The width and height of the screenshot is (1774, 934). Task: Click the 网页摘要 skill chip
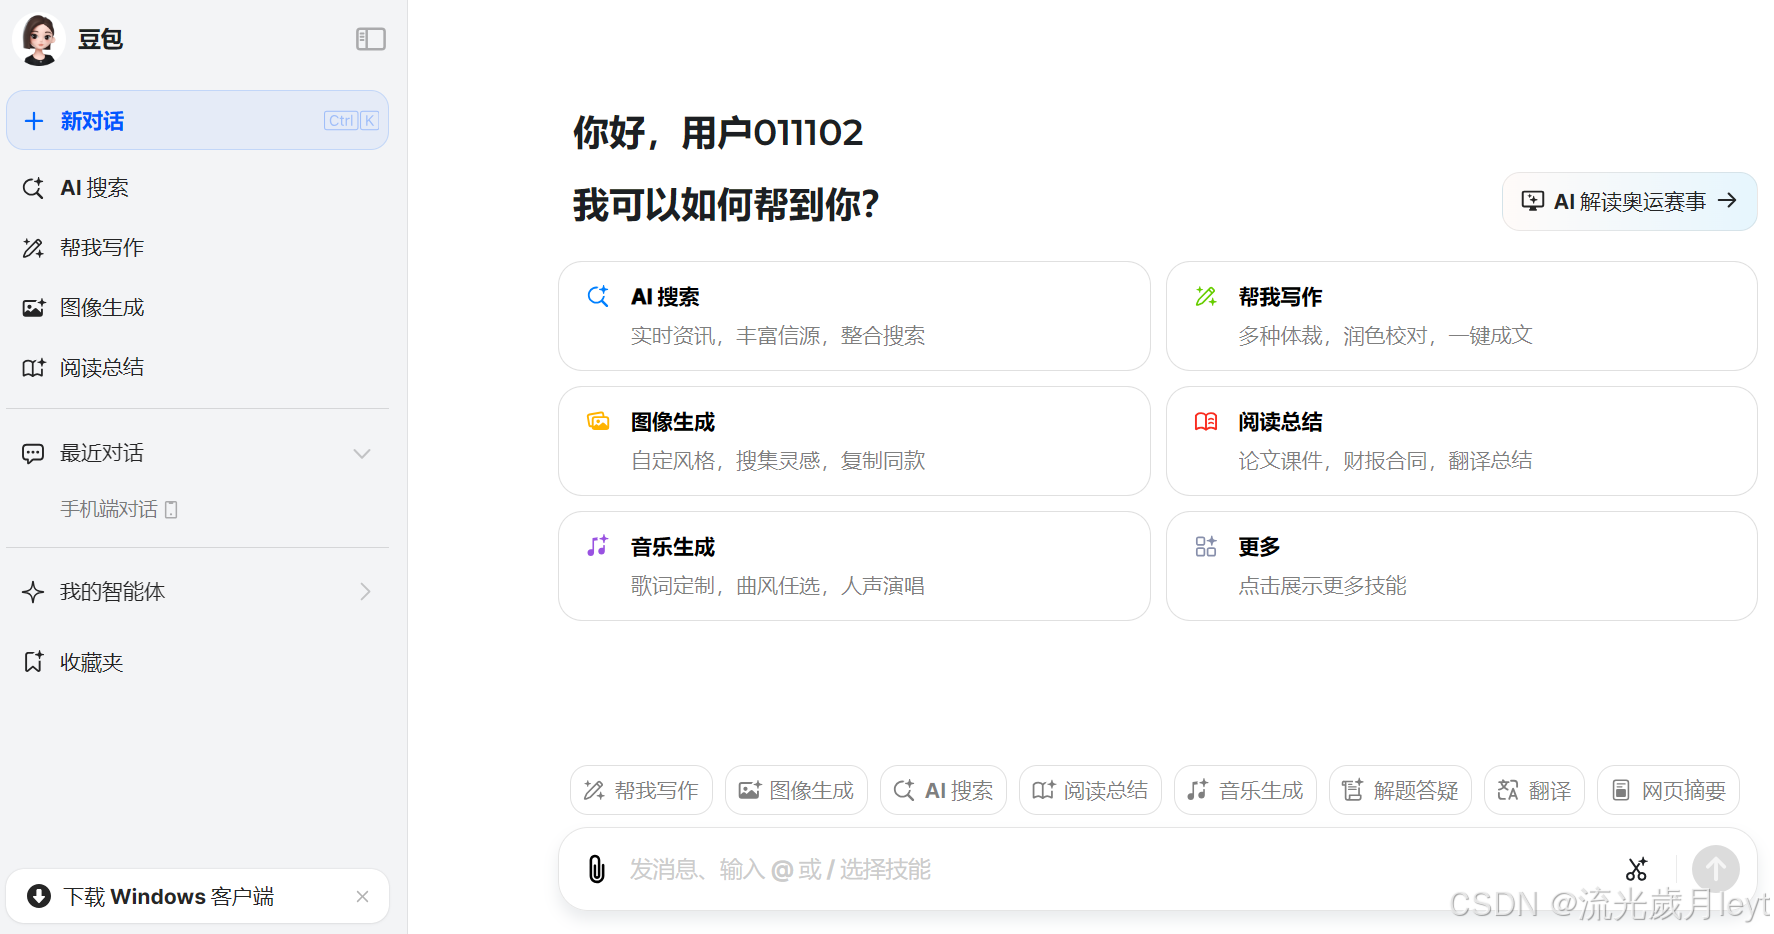[x=1668, y=790]
